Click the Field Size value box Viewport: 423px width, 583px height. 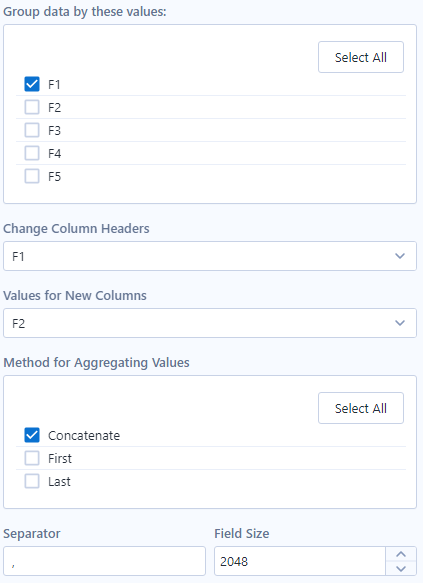point(300,561)
